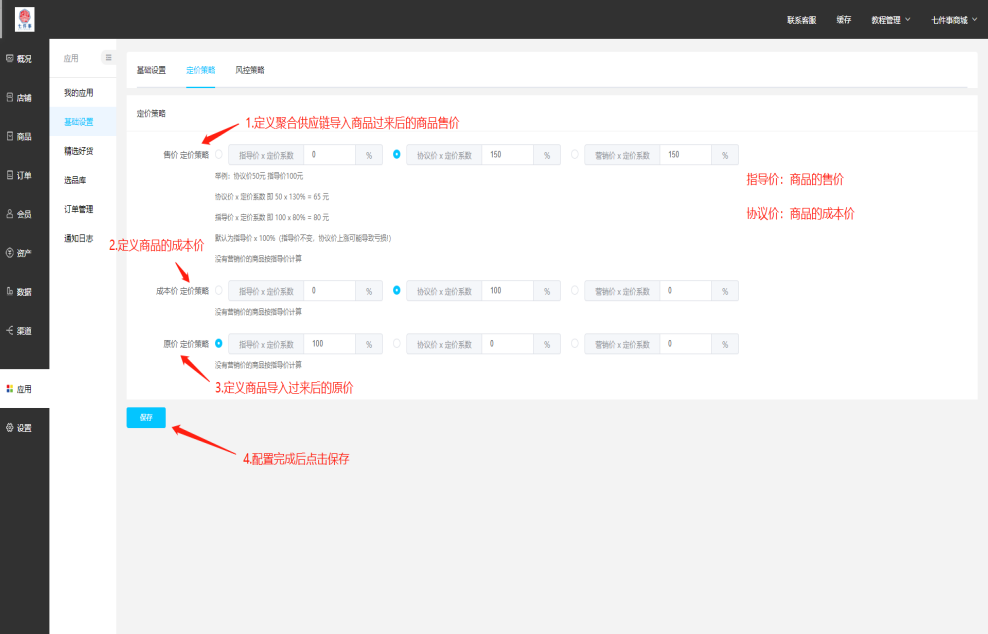
Task: Open the 会员 members sidebar icon
Action: point(9,214)
